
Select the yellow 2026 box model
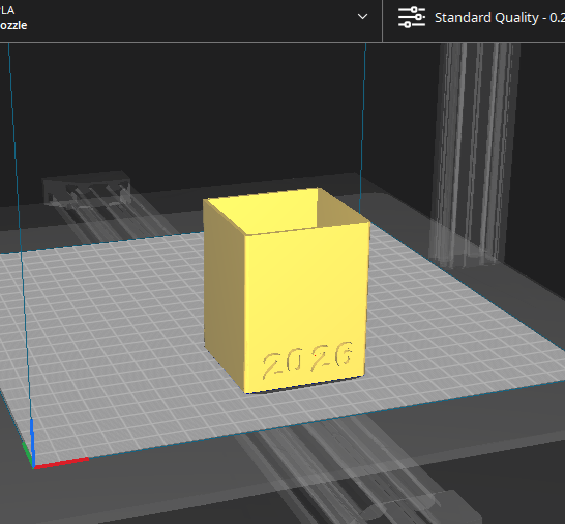click(287, 290)
